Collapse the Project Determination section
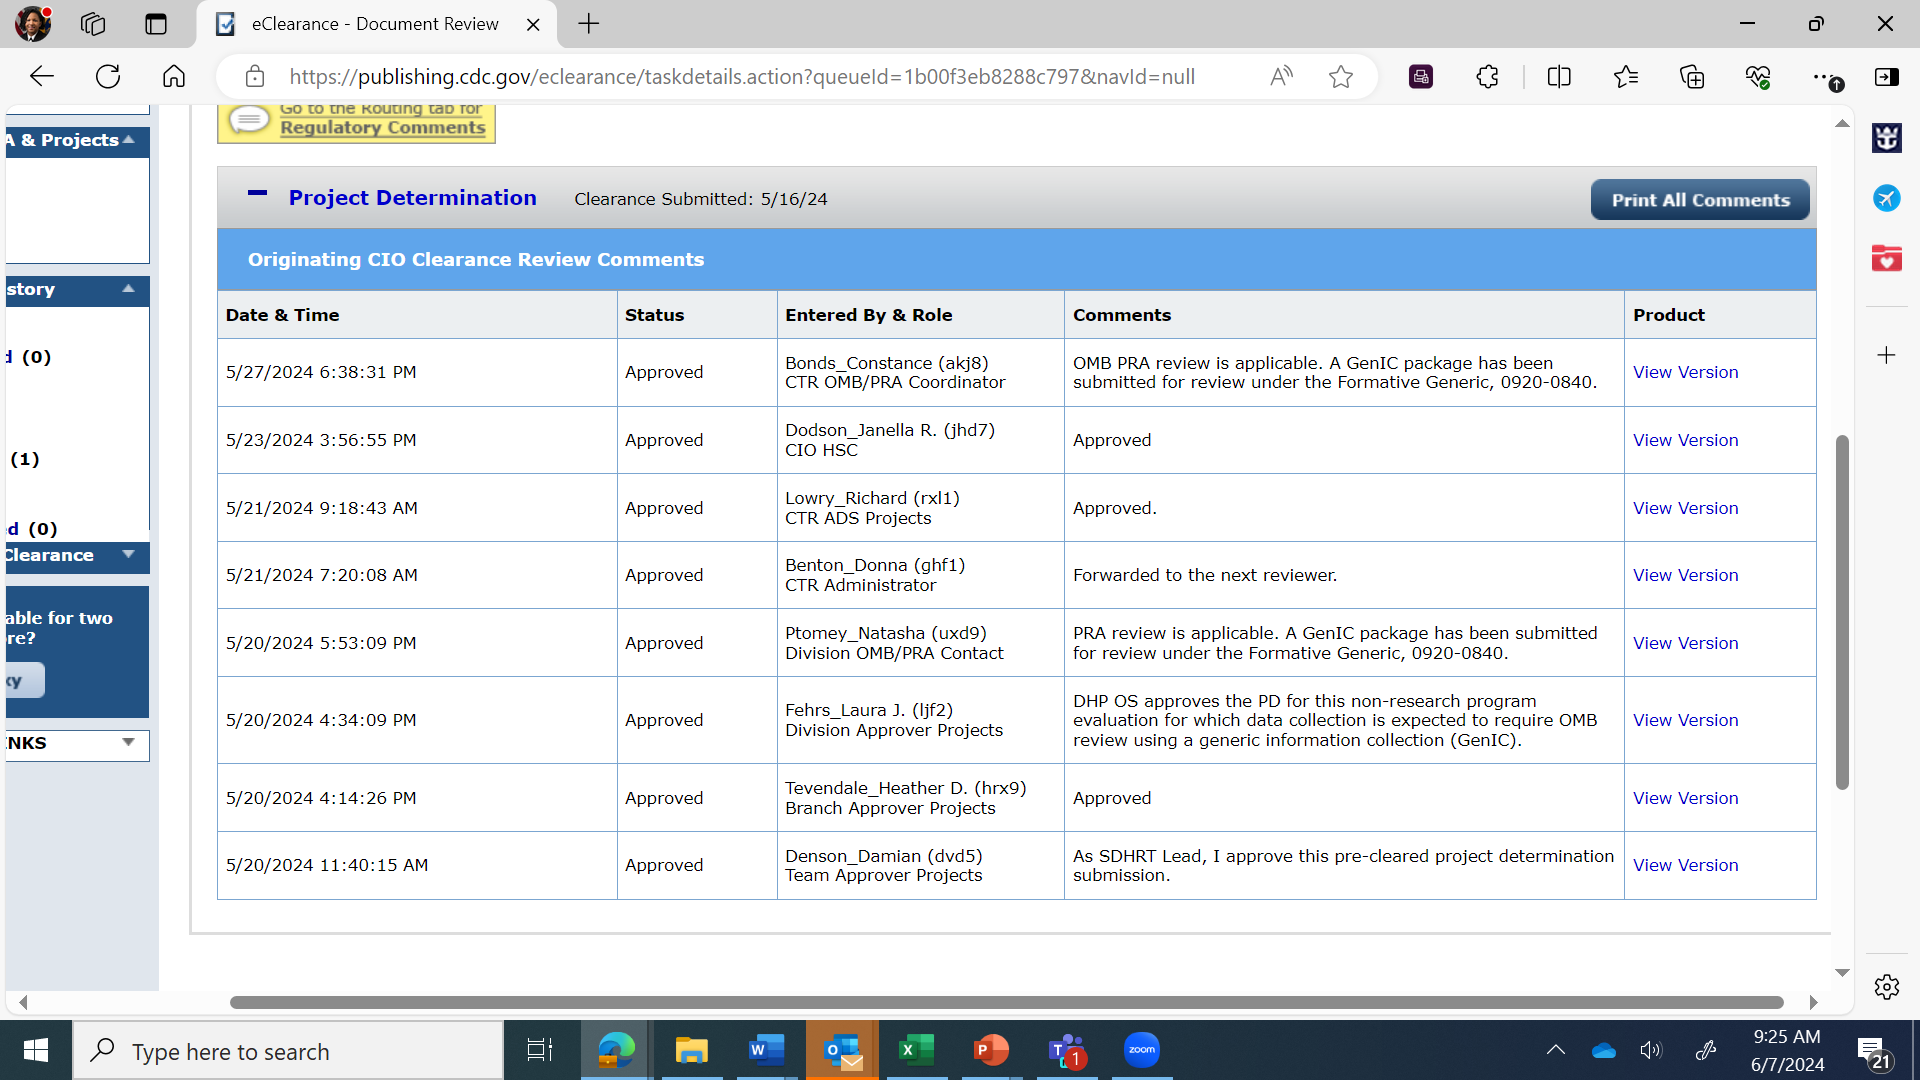The height and width of the screenshot is (1080, 1920). [x=257, y=195]
